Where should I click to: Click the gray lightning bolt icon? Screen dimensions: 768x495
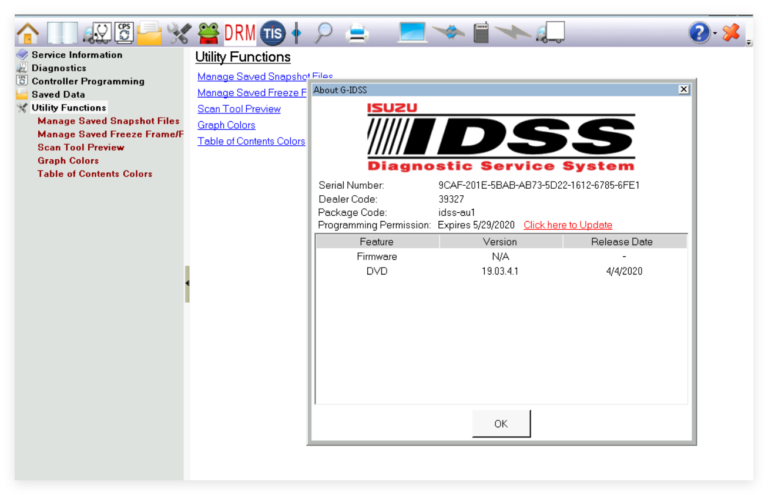(x=512, y=32)
